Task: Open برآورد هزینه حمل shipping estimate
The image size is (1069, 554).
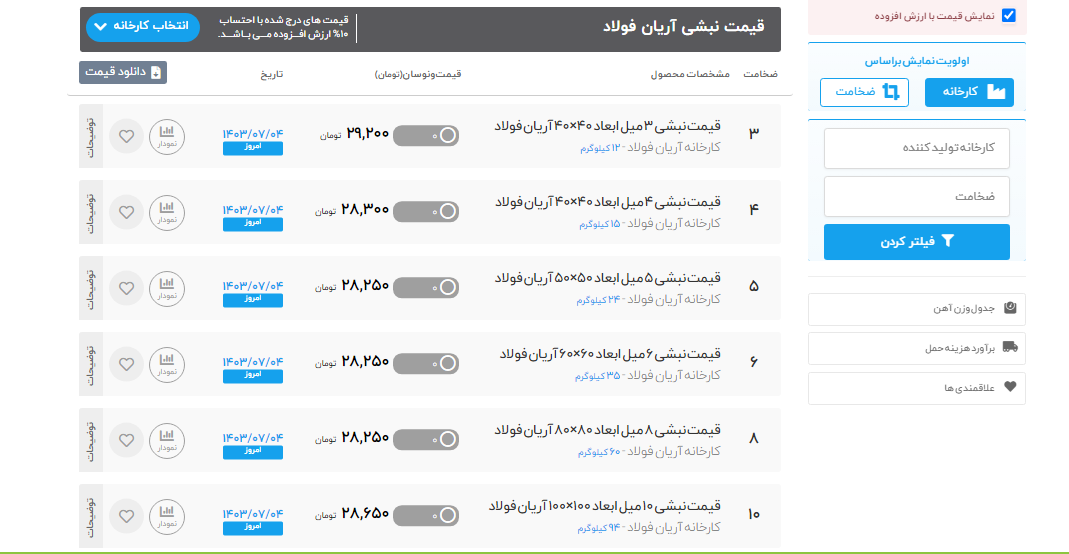Action: click(916, 348)
